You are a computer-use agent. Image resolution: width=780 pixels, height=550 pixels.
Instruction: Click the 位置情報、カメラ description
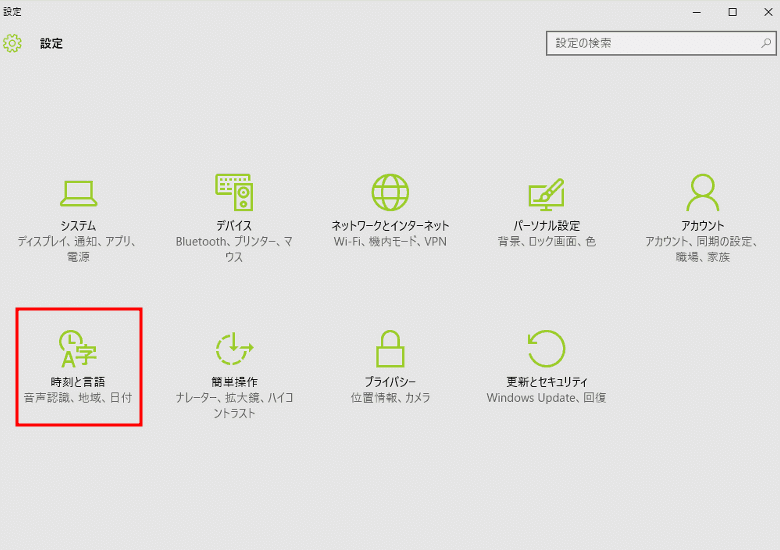point(390,398)
